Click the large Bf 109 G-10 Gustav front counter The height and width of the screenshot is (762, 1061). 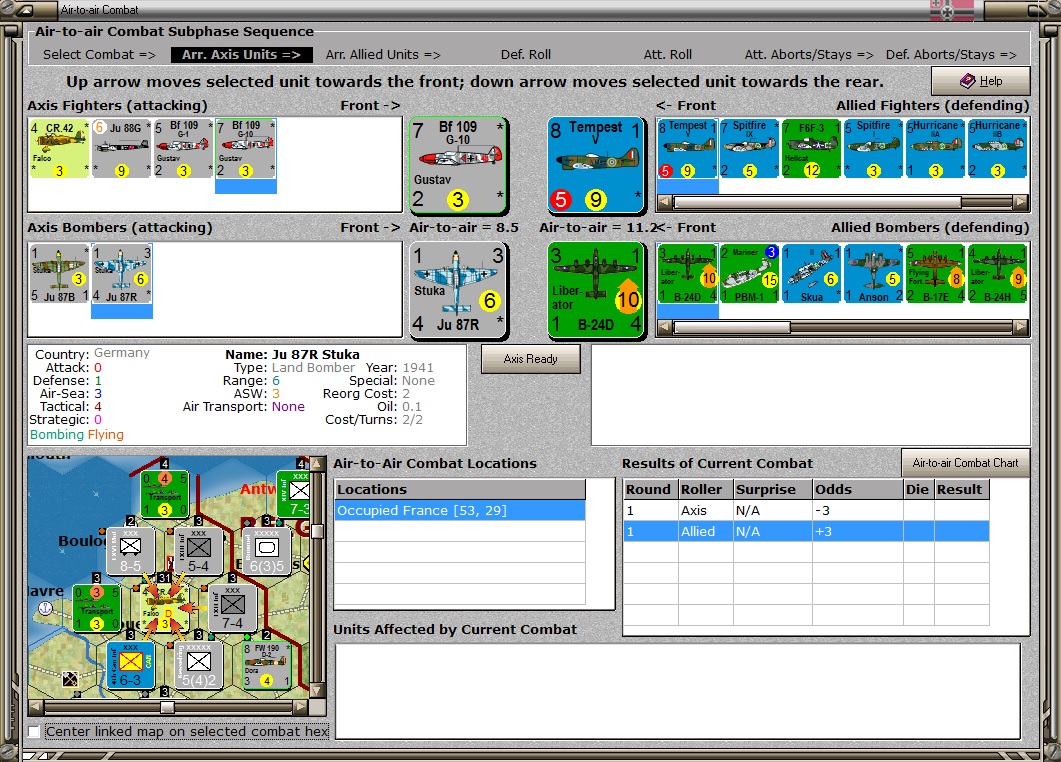coord(458,165)
